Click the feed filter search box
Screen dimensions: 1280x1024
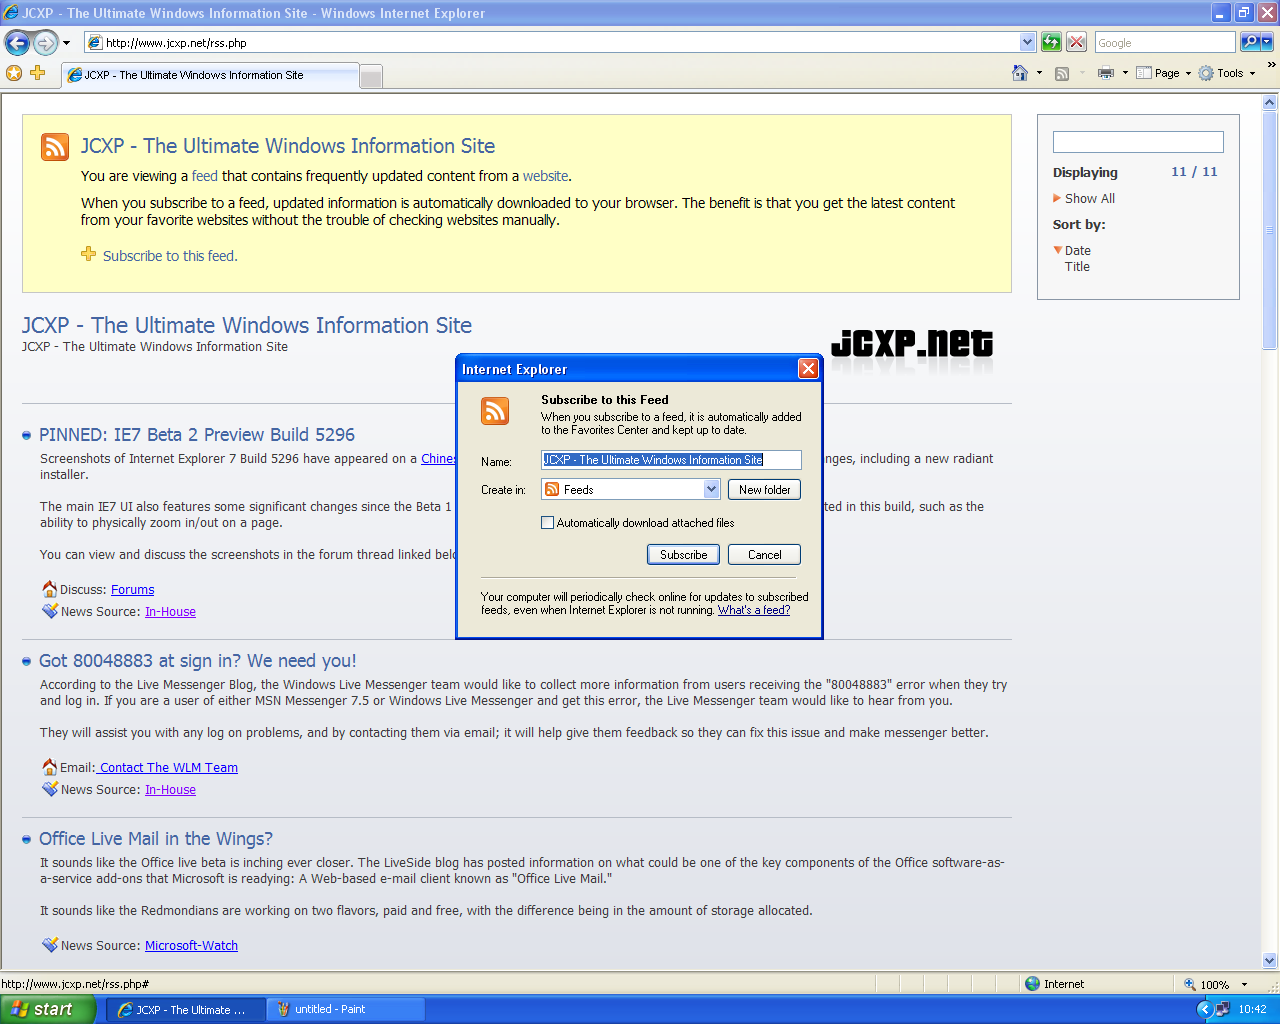[1138, 142]
